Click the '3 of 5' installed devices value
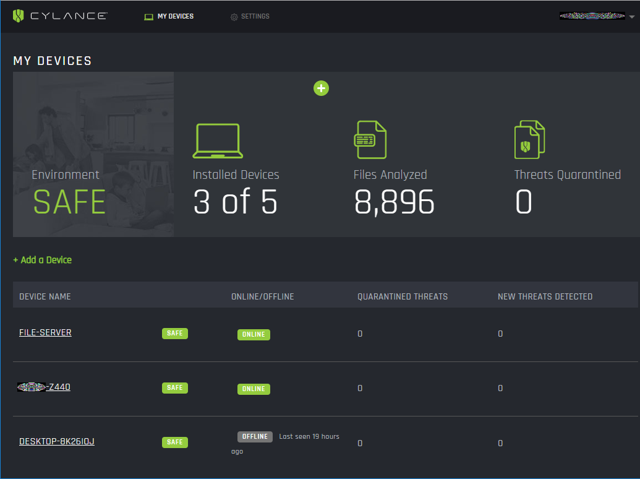Viewport: 640px width, 479px height. (236, 202)
